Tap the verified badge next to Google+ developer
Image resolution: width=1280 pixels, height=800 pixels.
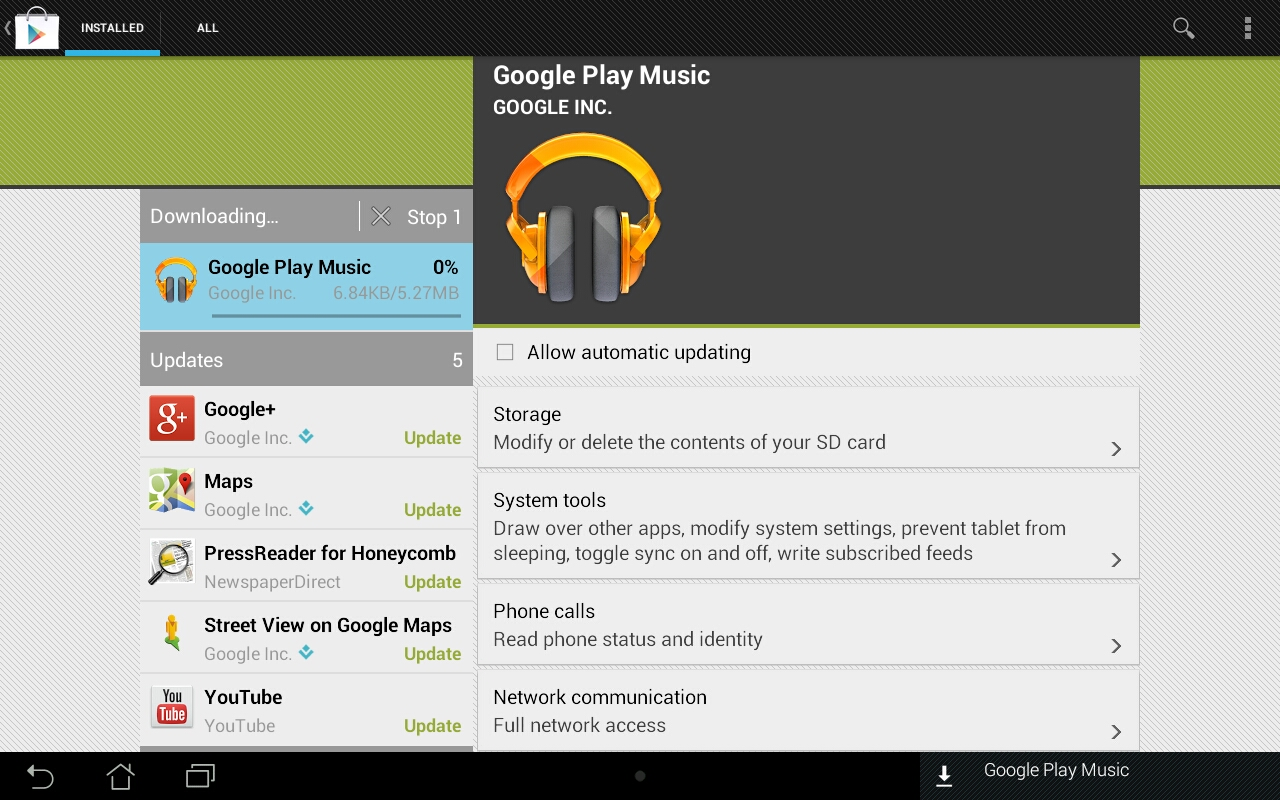point(307,436)
